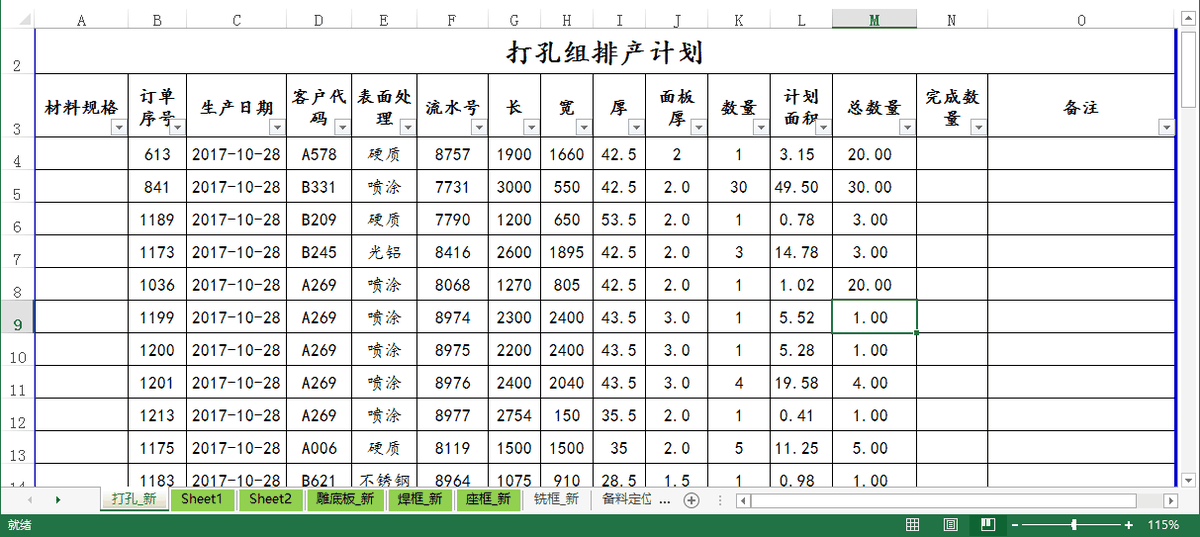
Task: Switch to 铣框_新 sheet tab
Action: coord(556,499)
